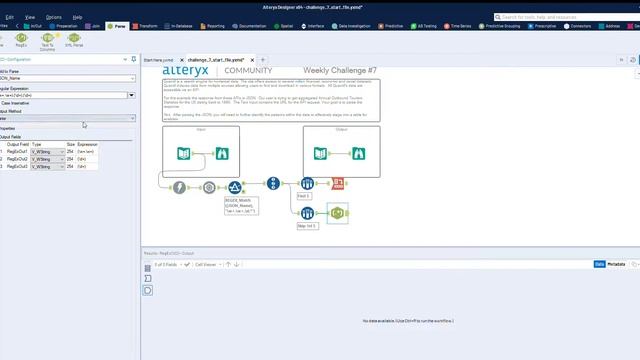Open the 3 of 3 Fields dropdown
The width and height of the screenshot is (640, 360).
click(x=168, y=264)
